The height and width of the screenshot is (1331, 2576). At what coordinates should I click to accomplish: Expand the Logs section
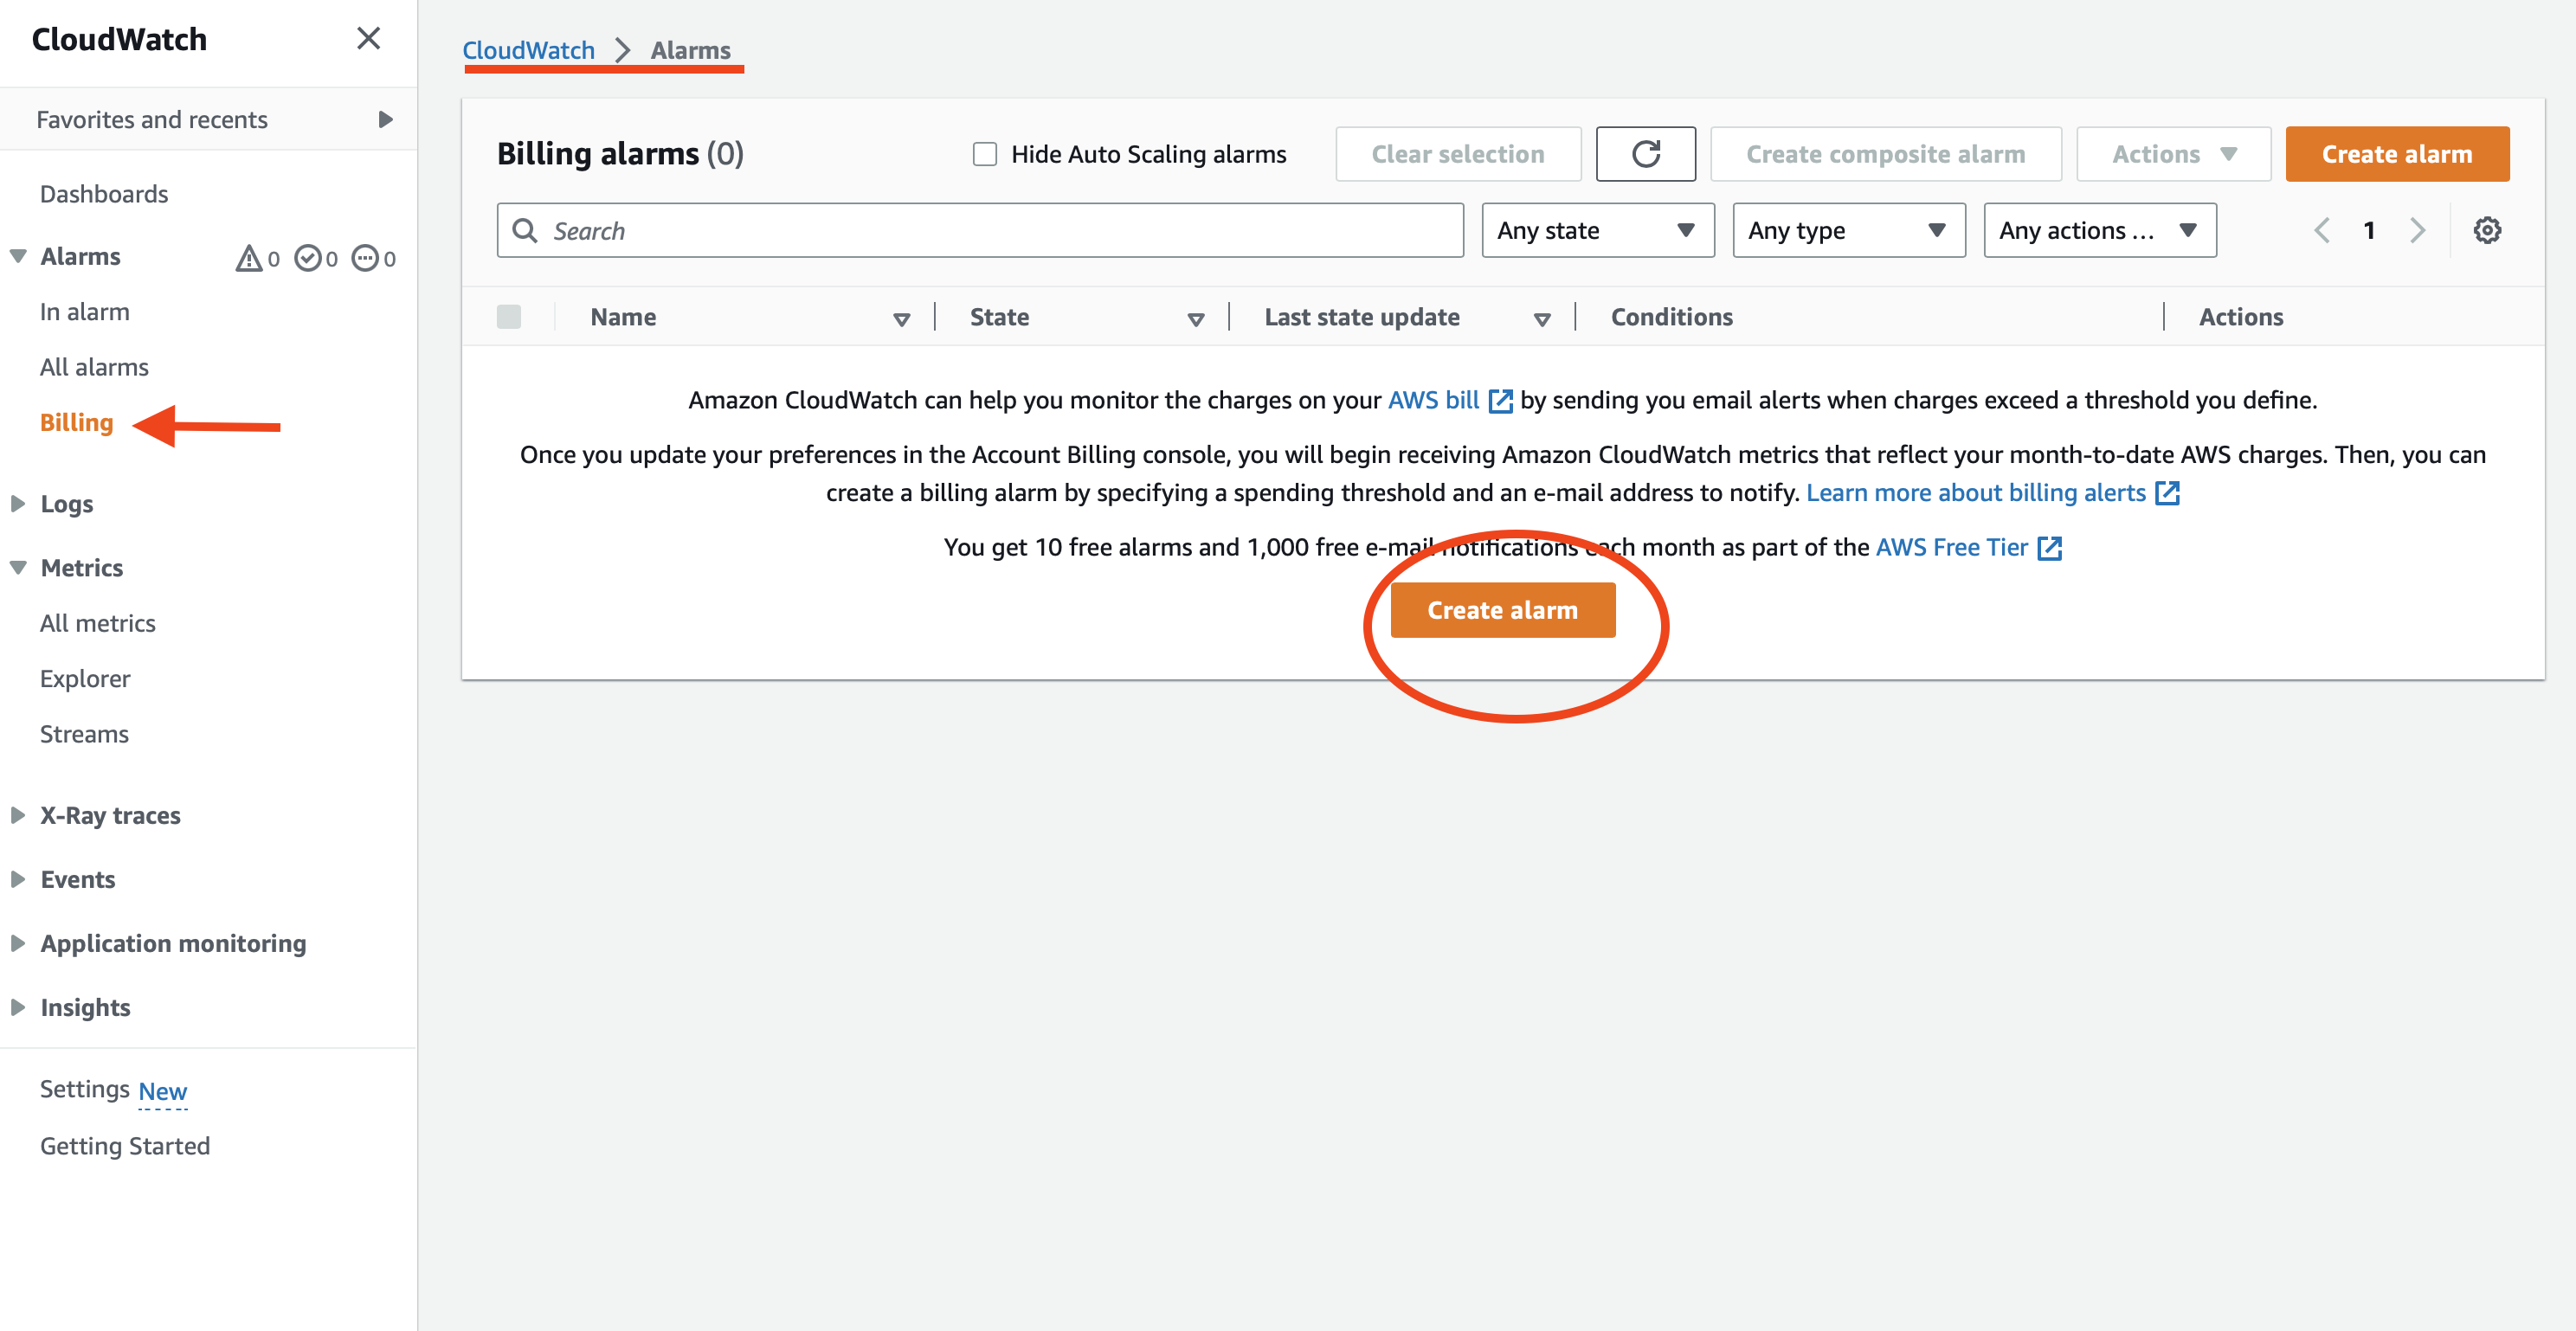pyautogui.click(x=19, y=503)
